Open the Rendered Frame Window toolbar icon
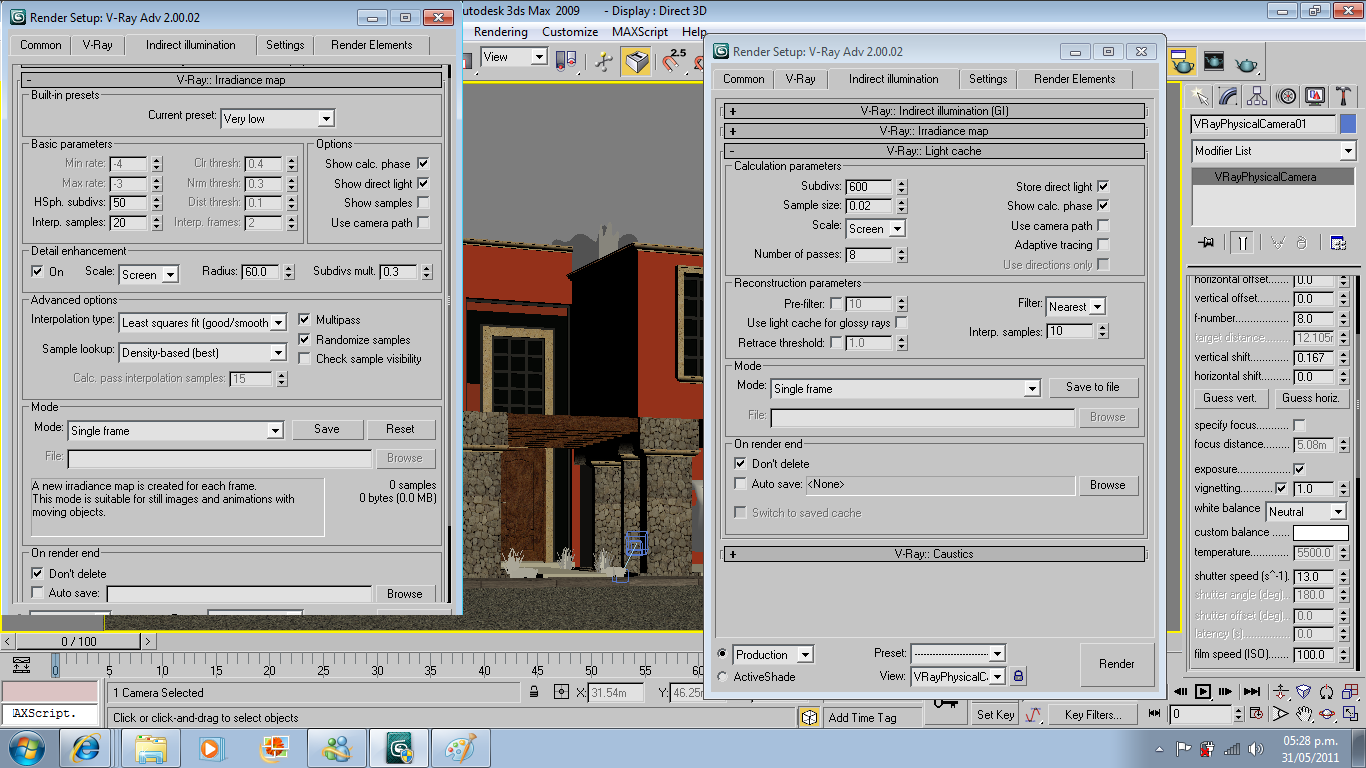Image resolution: width=1366 pixels, height=768 pixels. (x=1214, y=61)
